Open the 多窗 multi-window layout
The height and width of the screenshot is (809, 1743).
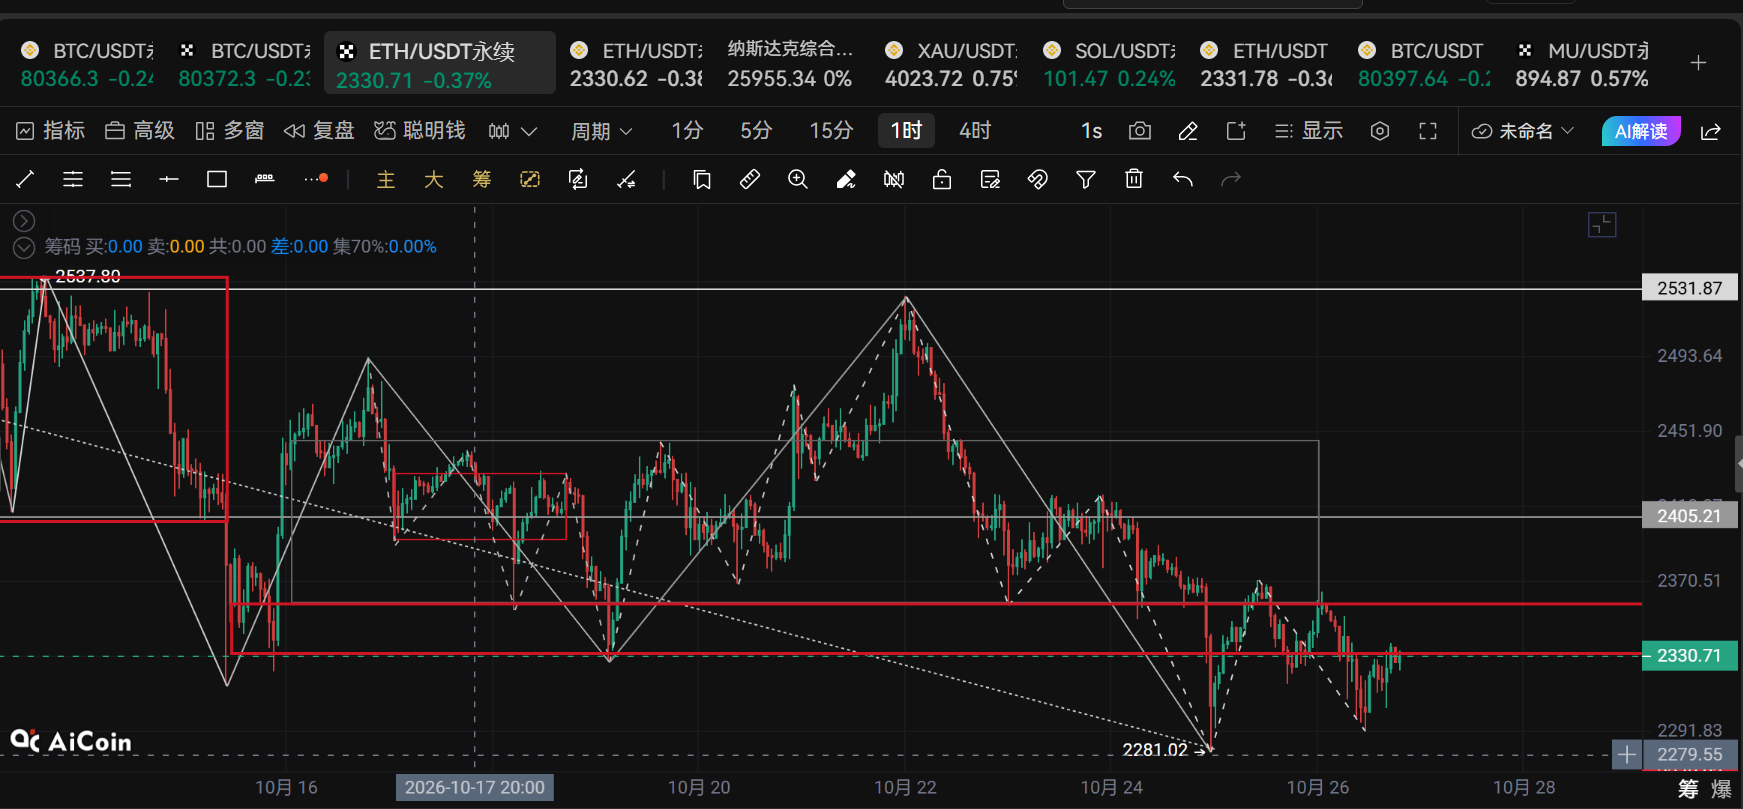[230, 131]
